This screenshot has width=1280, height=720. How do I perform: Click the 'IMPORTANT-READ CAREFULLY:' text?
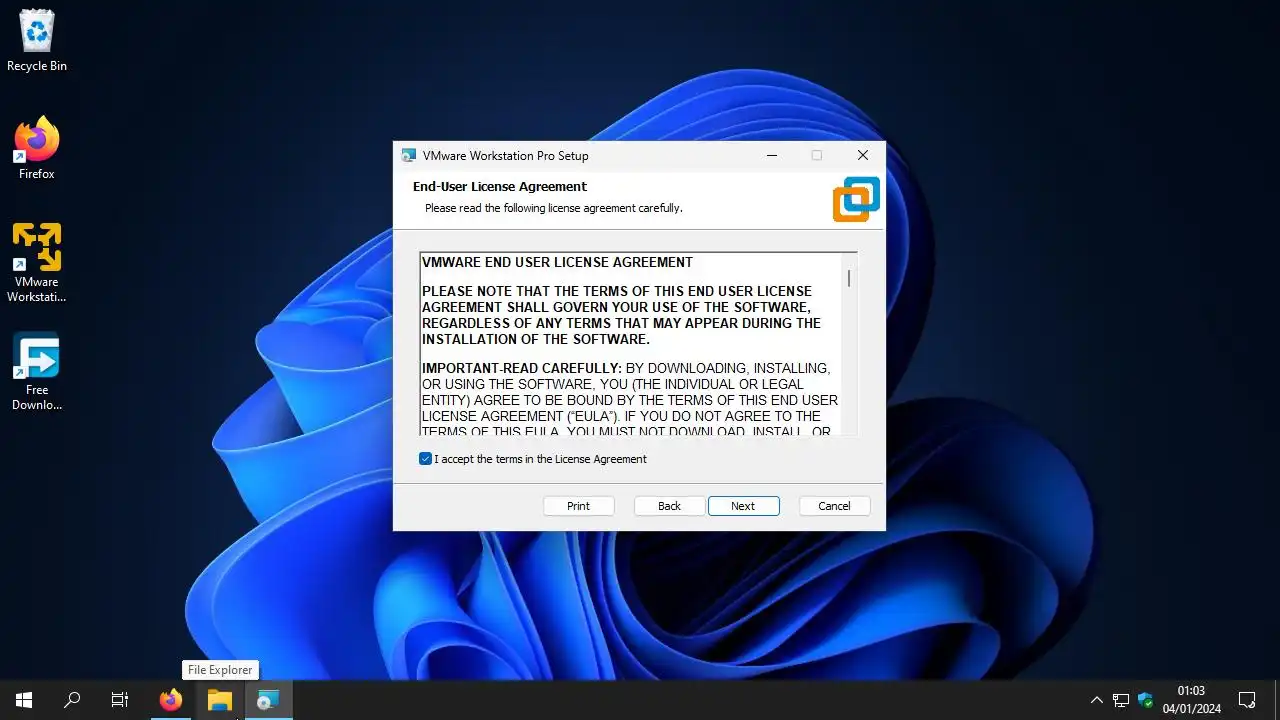pos(522,368)
